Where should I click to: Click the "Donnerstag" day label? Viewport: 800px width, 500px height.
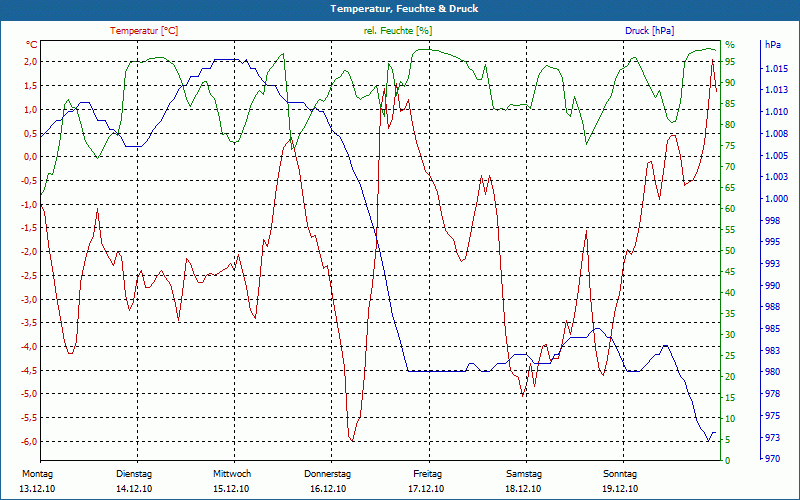[328, 474]
